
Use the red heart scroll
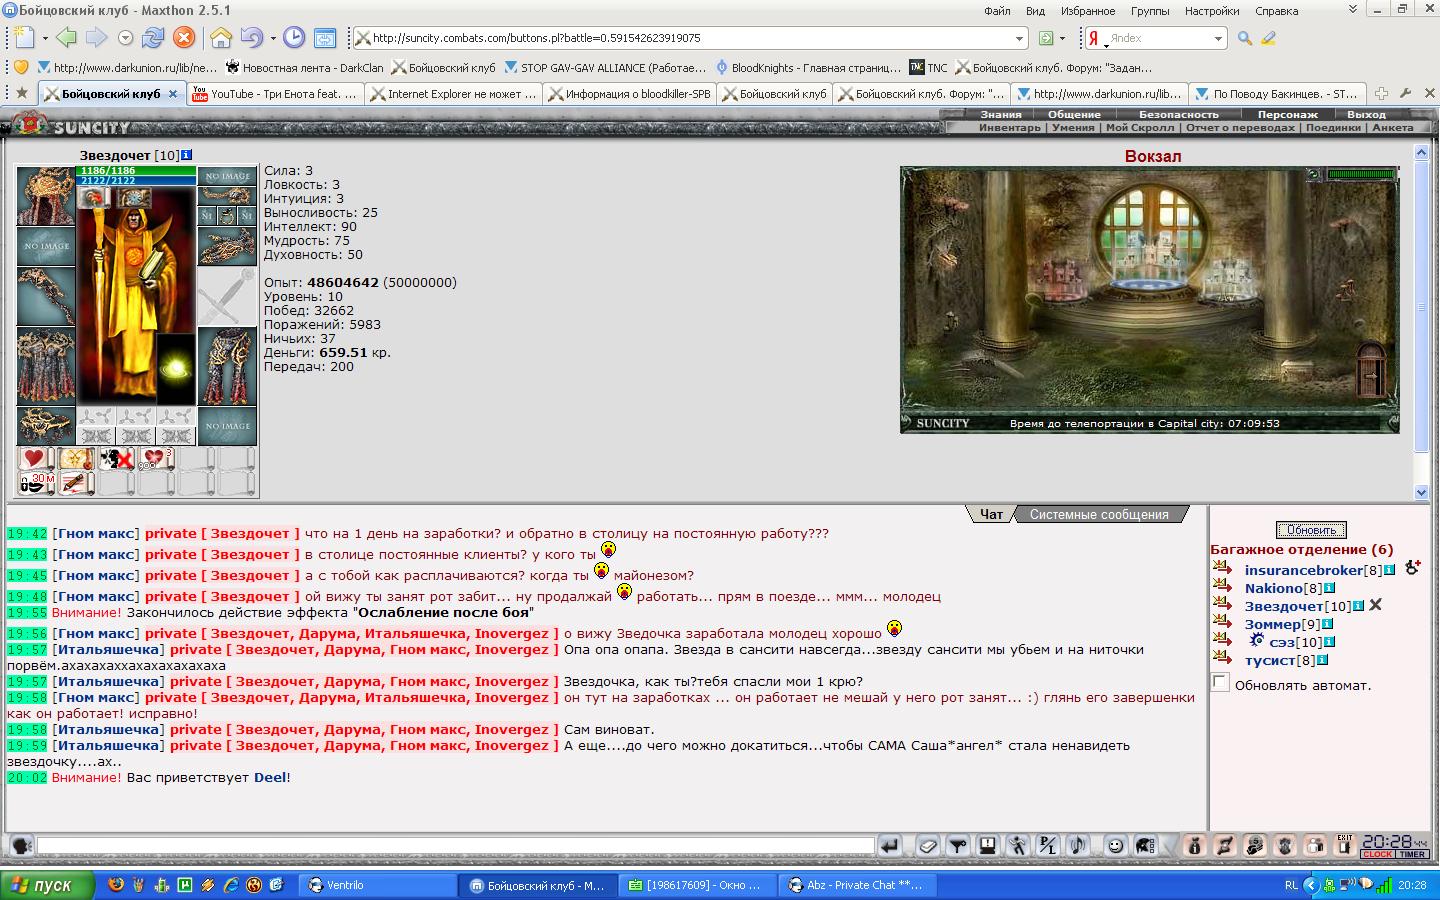click(x=35, y=459)
